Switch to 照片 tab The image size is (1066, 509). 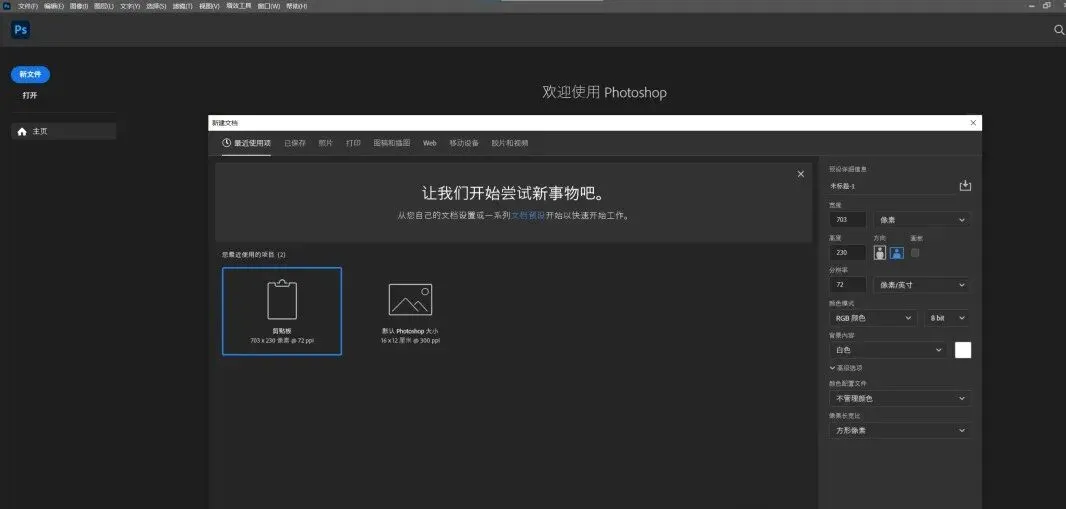(x=326, y=143)
